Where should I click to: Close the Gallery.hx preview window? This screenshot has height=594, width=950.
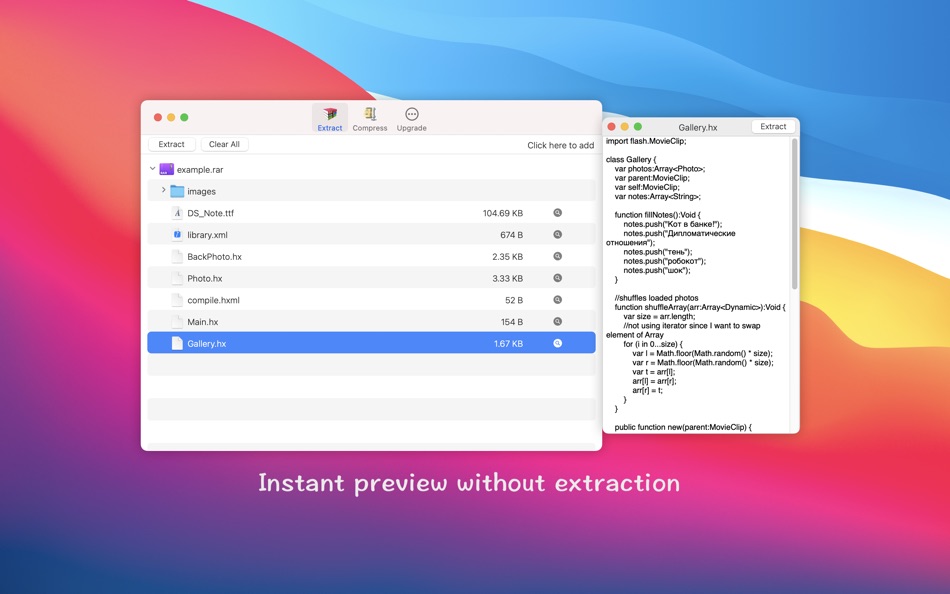[611, 127]
